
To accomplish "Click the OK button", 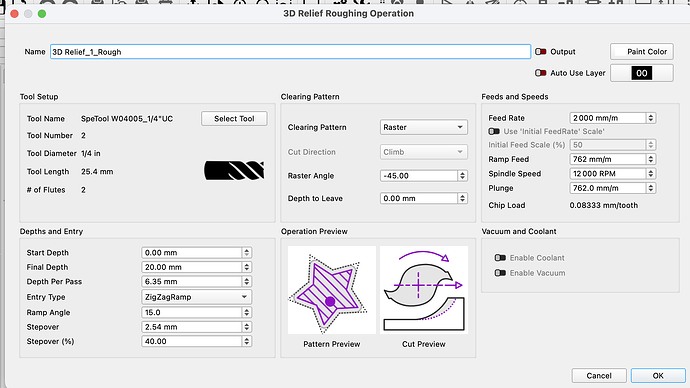I will coord(658,376).
